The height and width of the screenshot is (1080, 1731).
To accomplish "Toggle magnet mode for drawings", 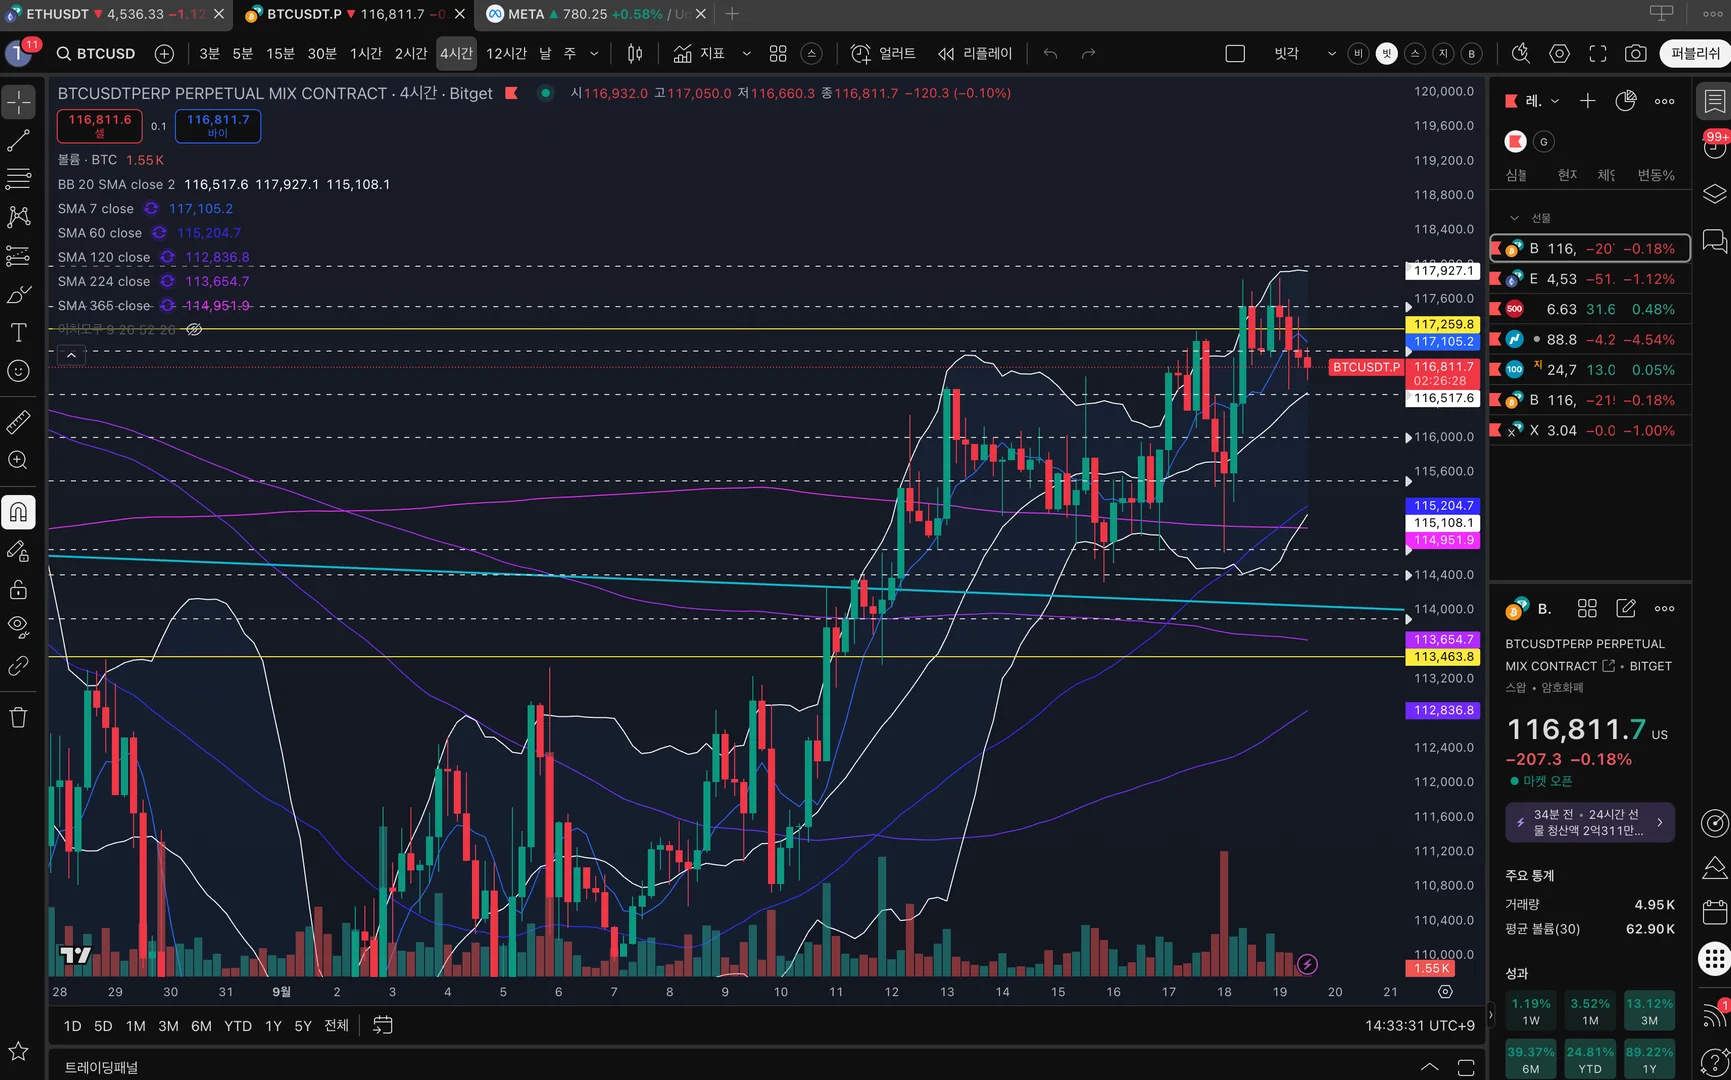I will tap(19, 513).
